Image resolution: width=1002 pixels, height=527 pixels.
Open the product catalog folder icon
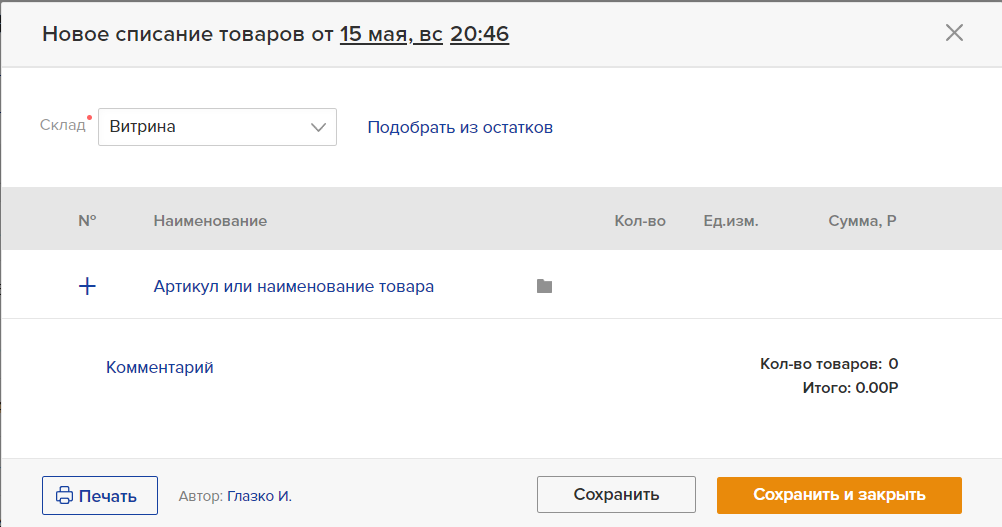[544, 286]
